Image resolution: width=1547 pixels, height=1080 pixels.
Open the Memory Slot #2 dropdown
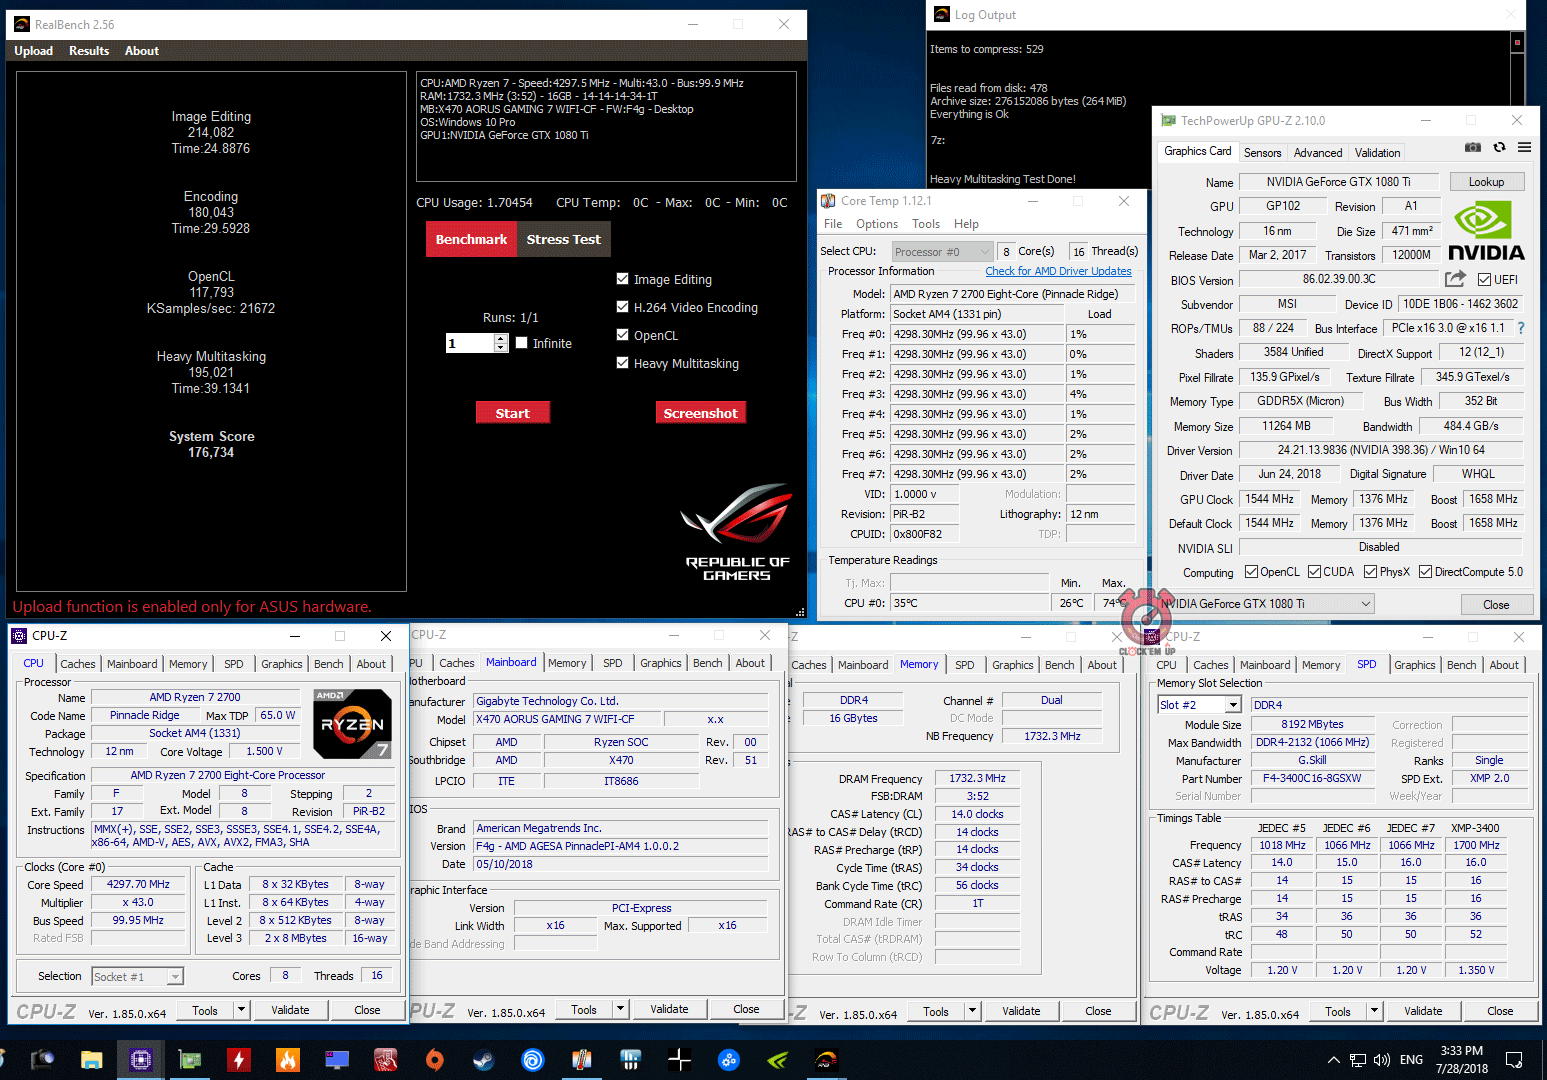click(1233, 705)
